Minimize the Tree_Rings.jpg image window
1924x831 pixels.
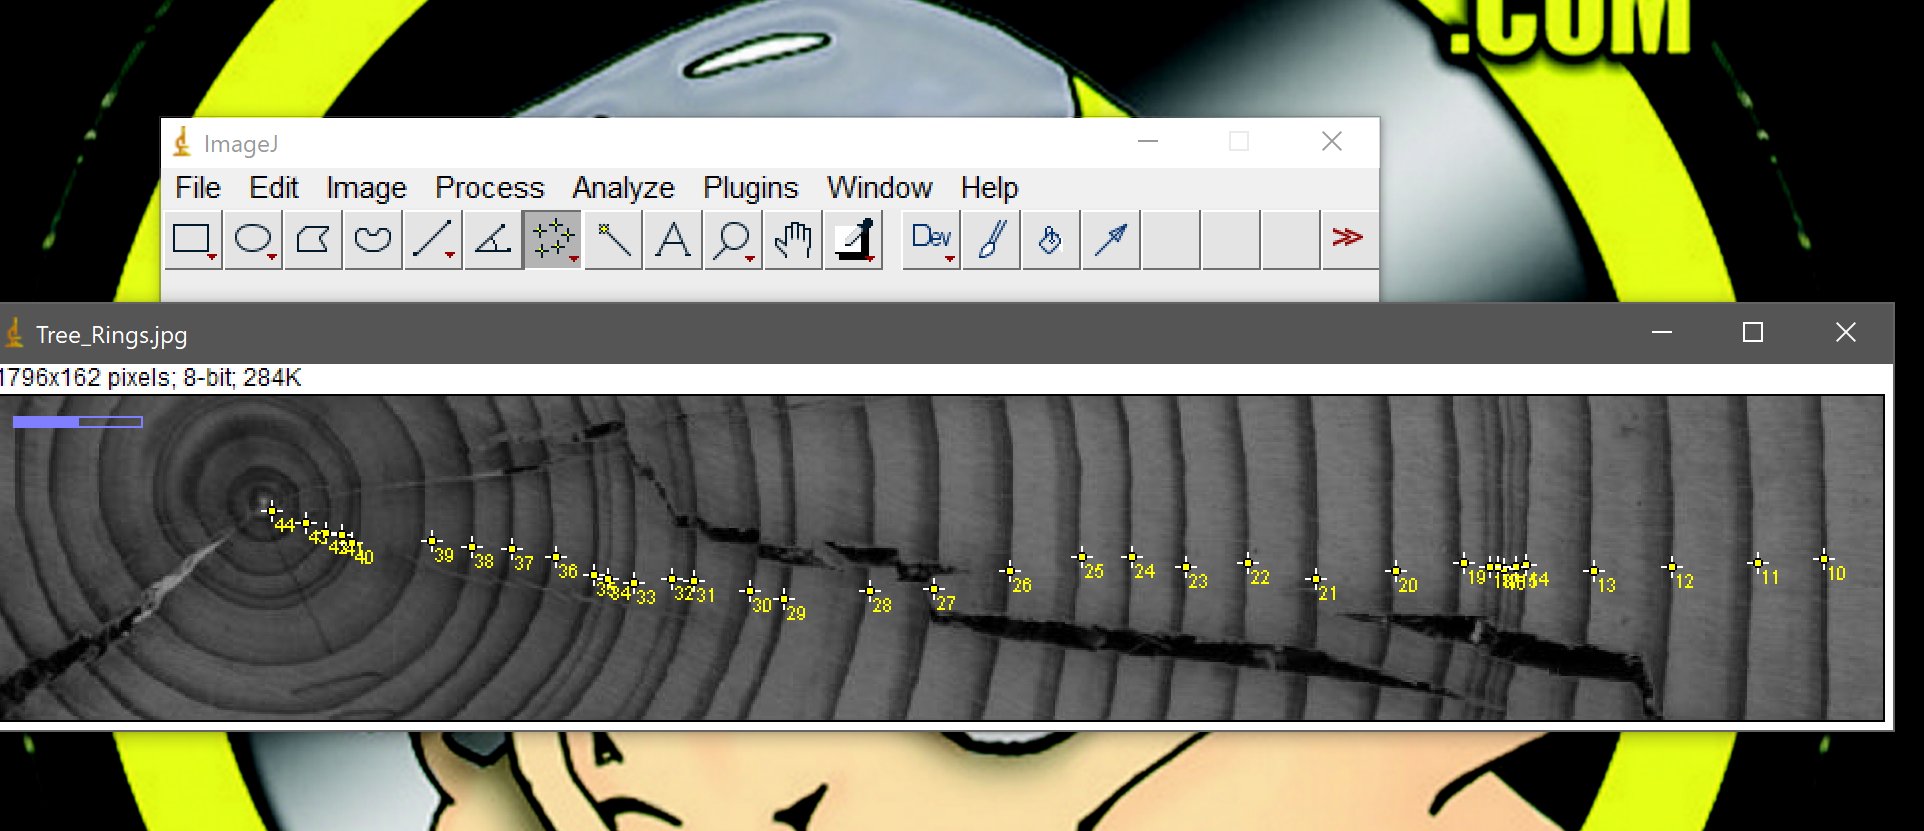click(x=1662, y=332)
